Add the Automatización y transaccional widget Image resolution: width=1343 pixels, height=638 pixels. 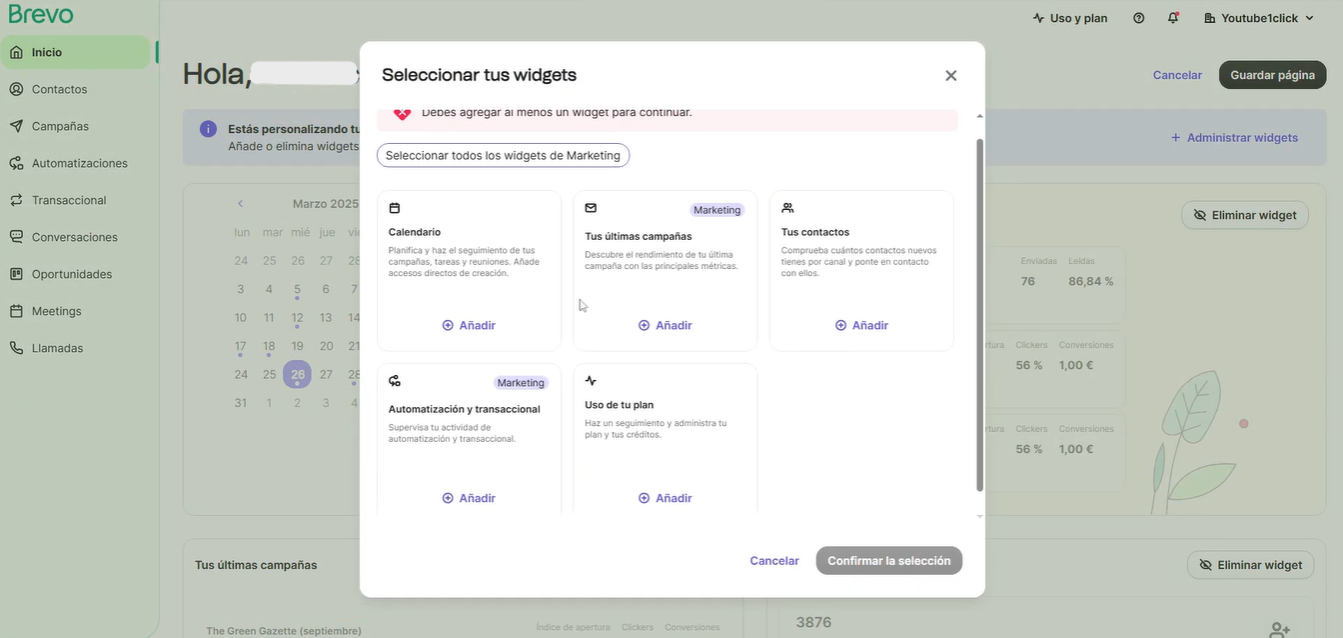[x=468, y=498]
